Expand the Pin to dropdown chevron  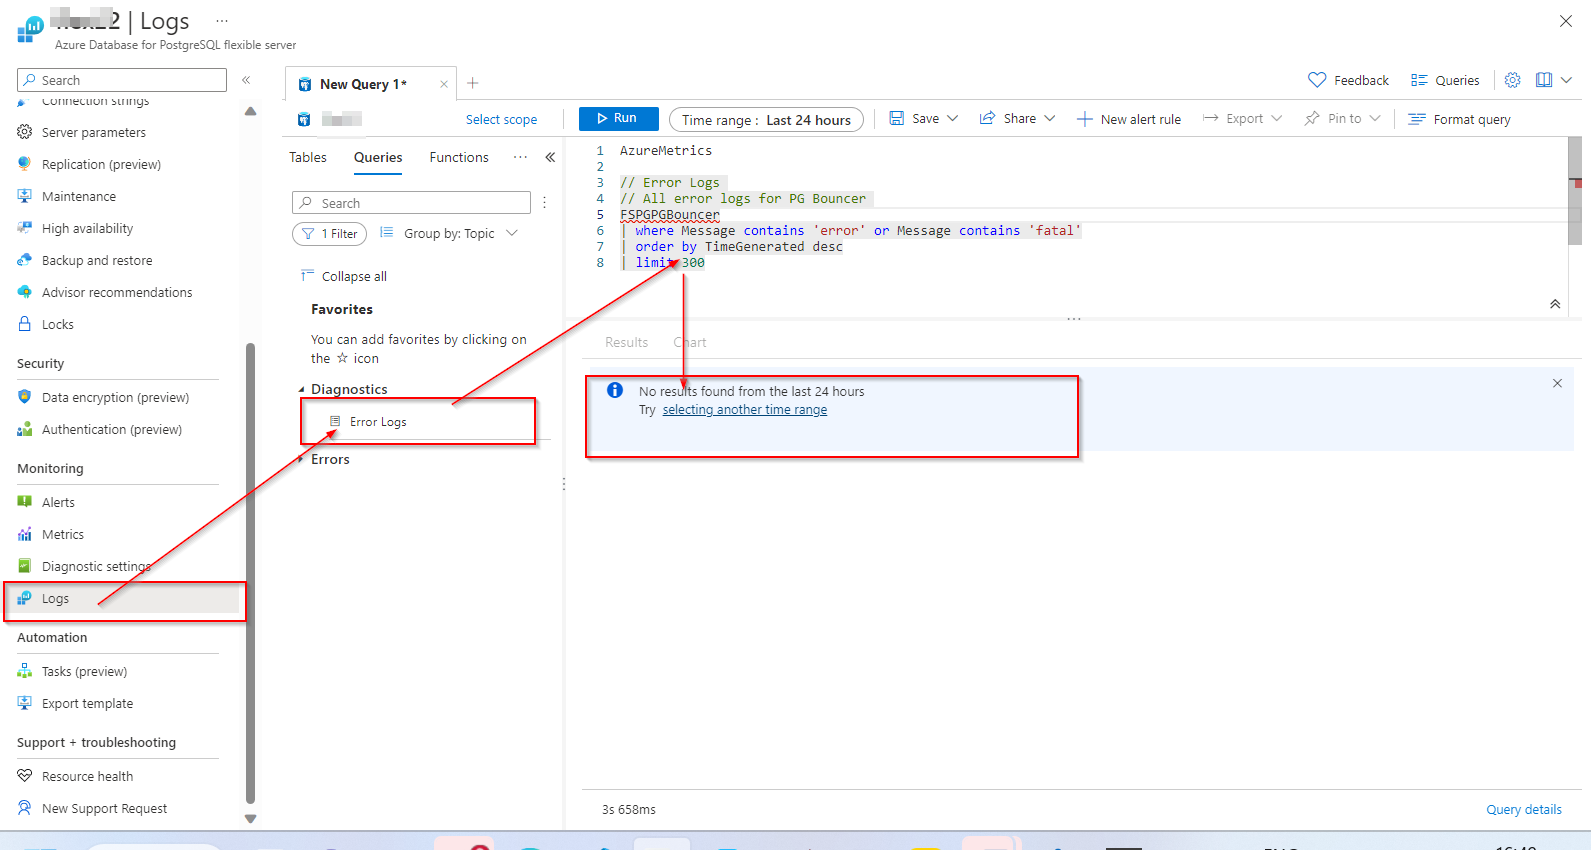tap(1375, 118)
